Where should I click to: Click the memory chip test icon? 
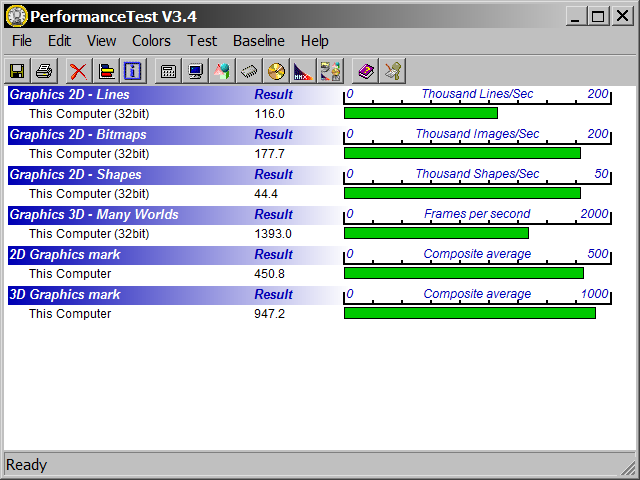(x=249, y=71)
